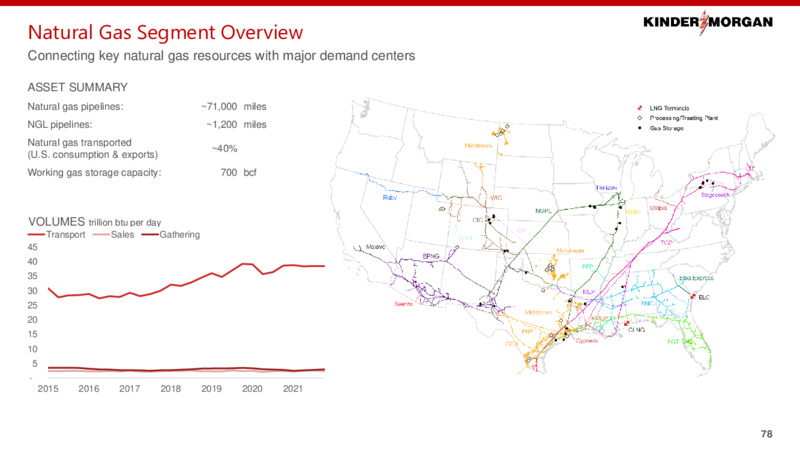The height and width of the screenshot is (450, 800).
Task: Click the 'ELC' label on map
Action: [704, 297]
